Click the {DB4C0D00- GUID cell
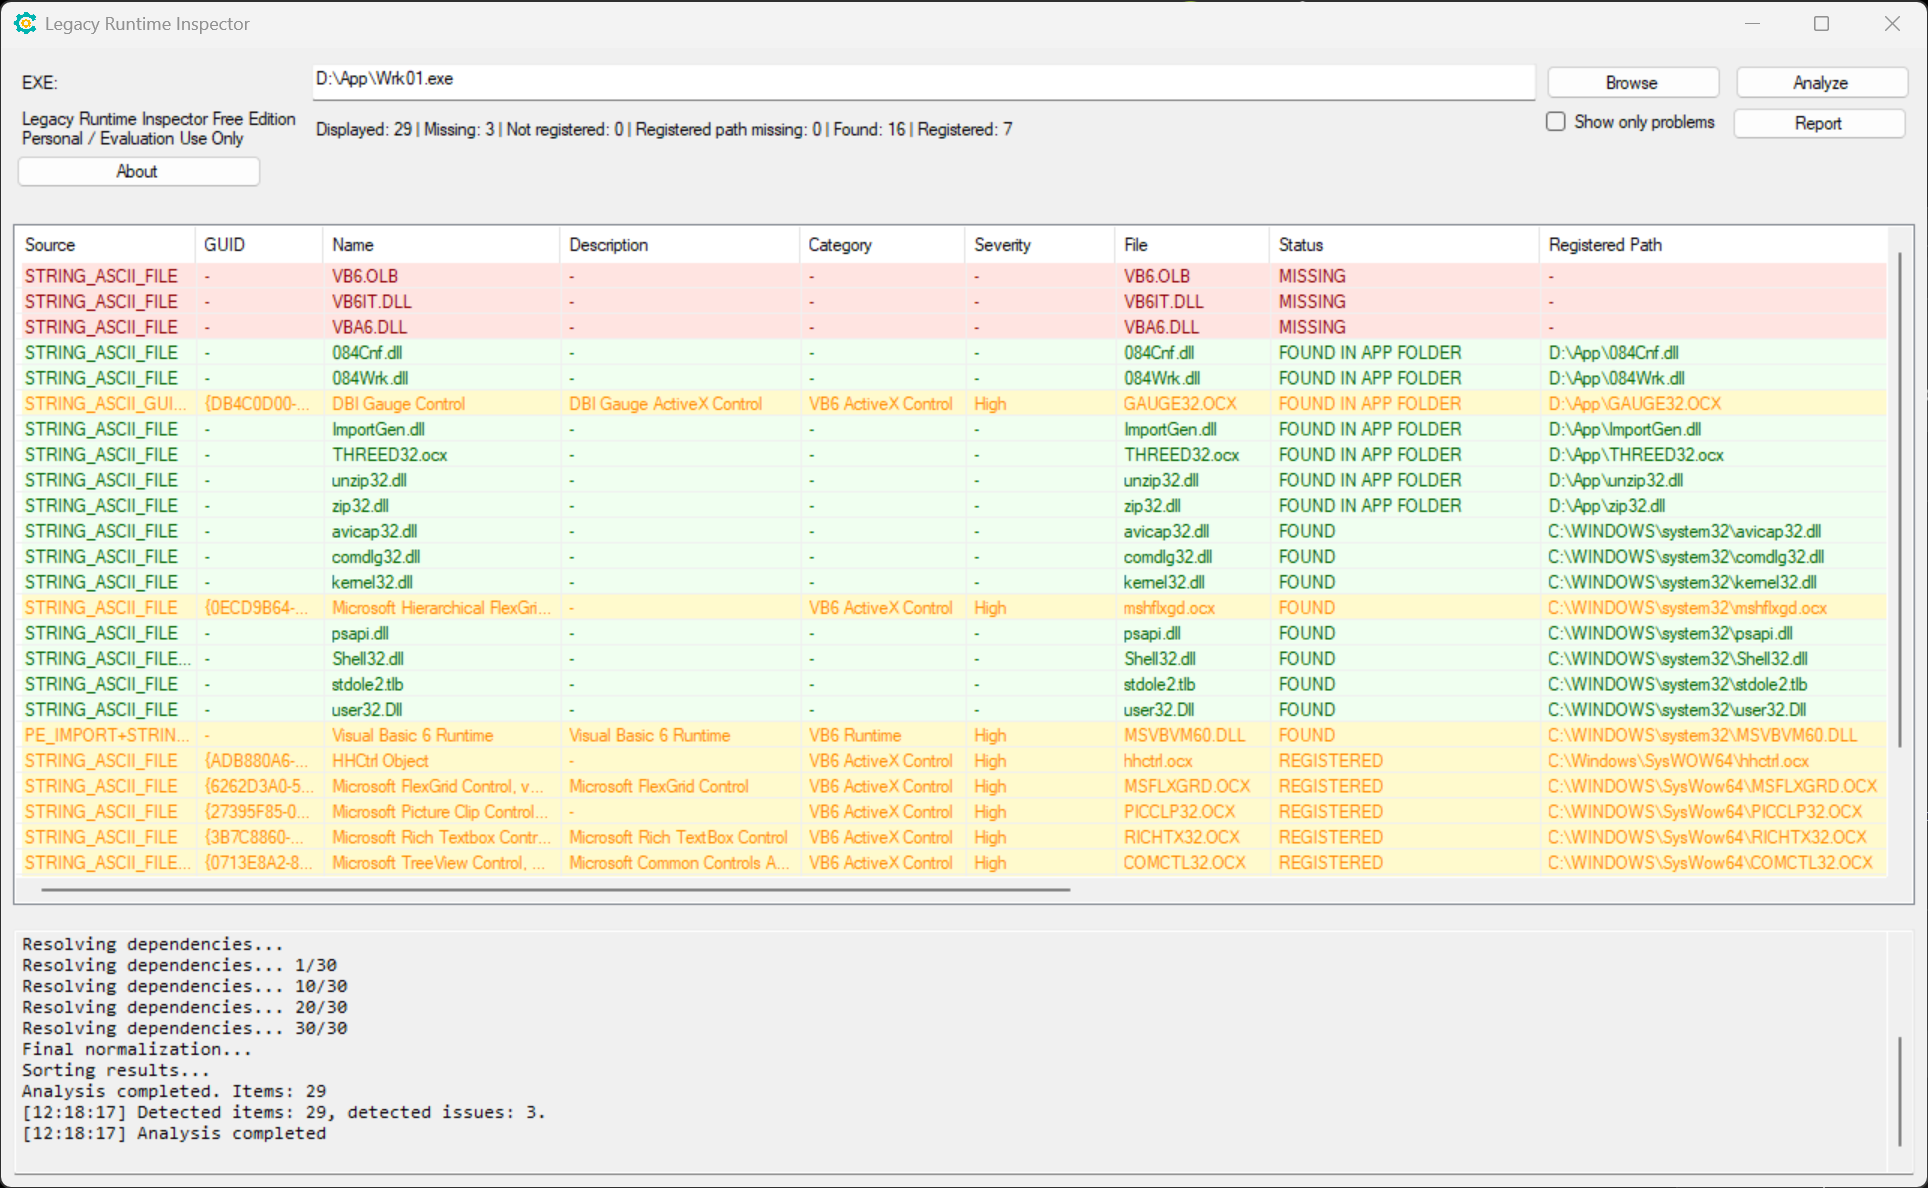 tap(259, 404)
